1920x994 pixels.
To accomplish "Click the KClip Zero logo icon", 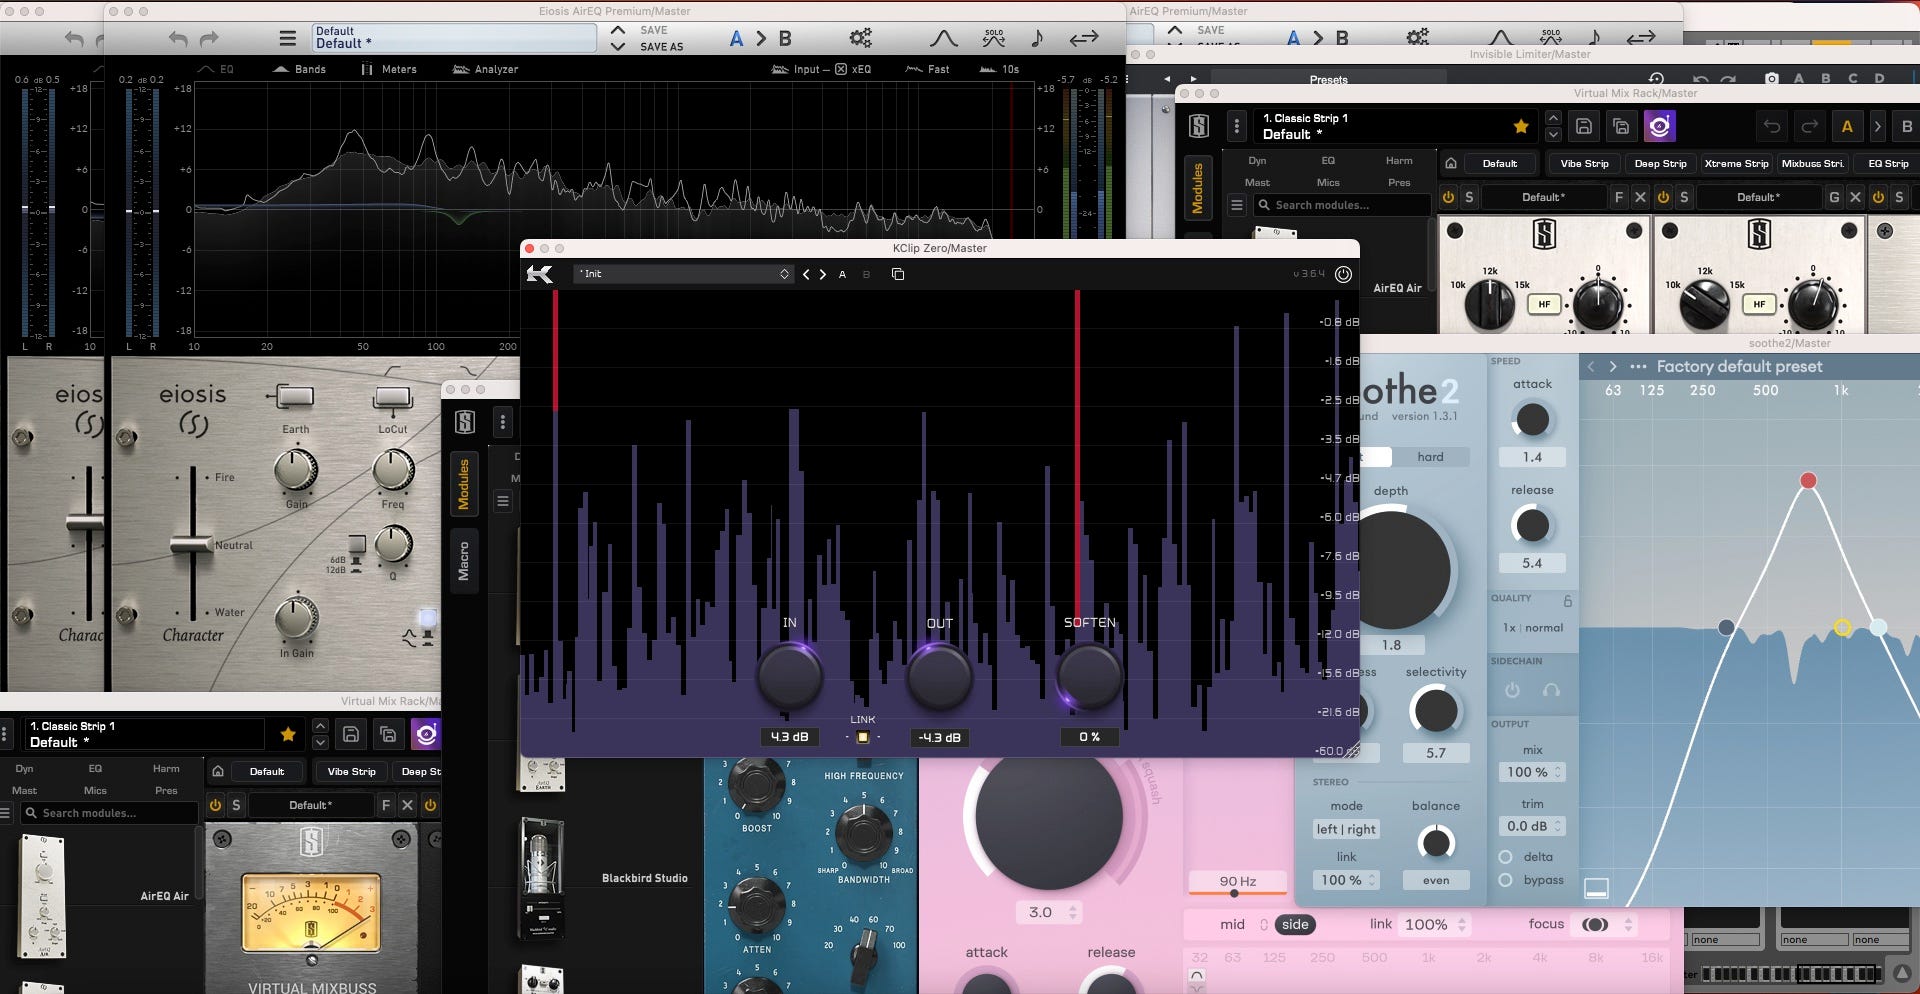I will pos(539,274).
